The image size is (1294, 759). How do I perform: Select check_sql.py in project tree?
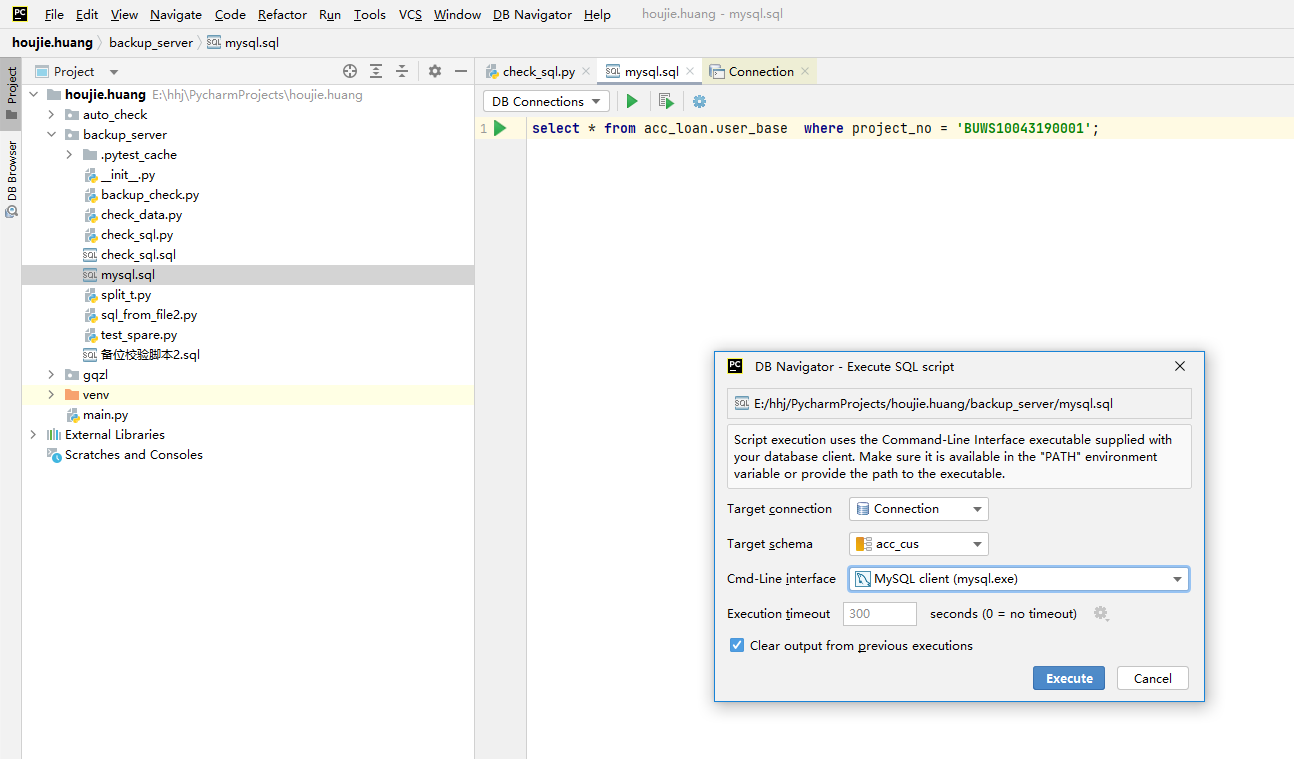coord(137,235)
